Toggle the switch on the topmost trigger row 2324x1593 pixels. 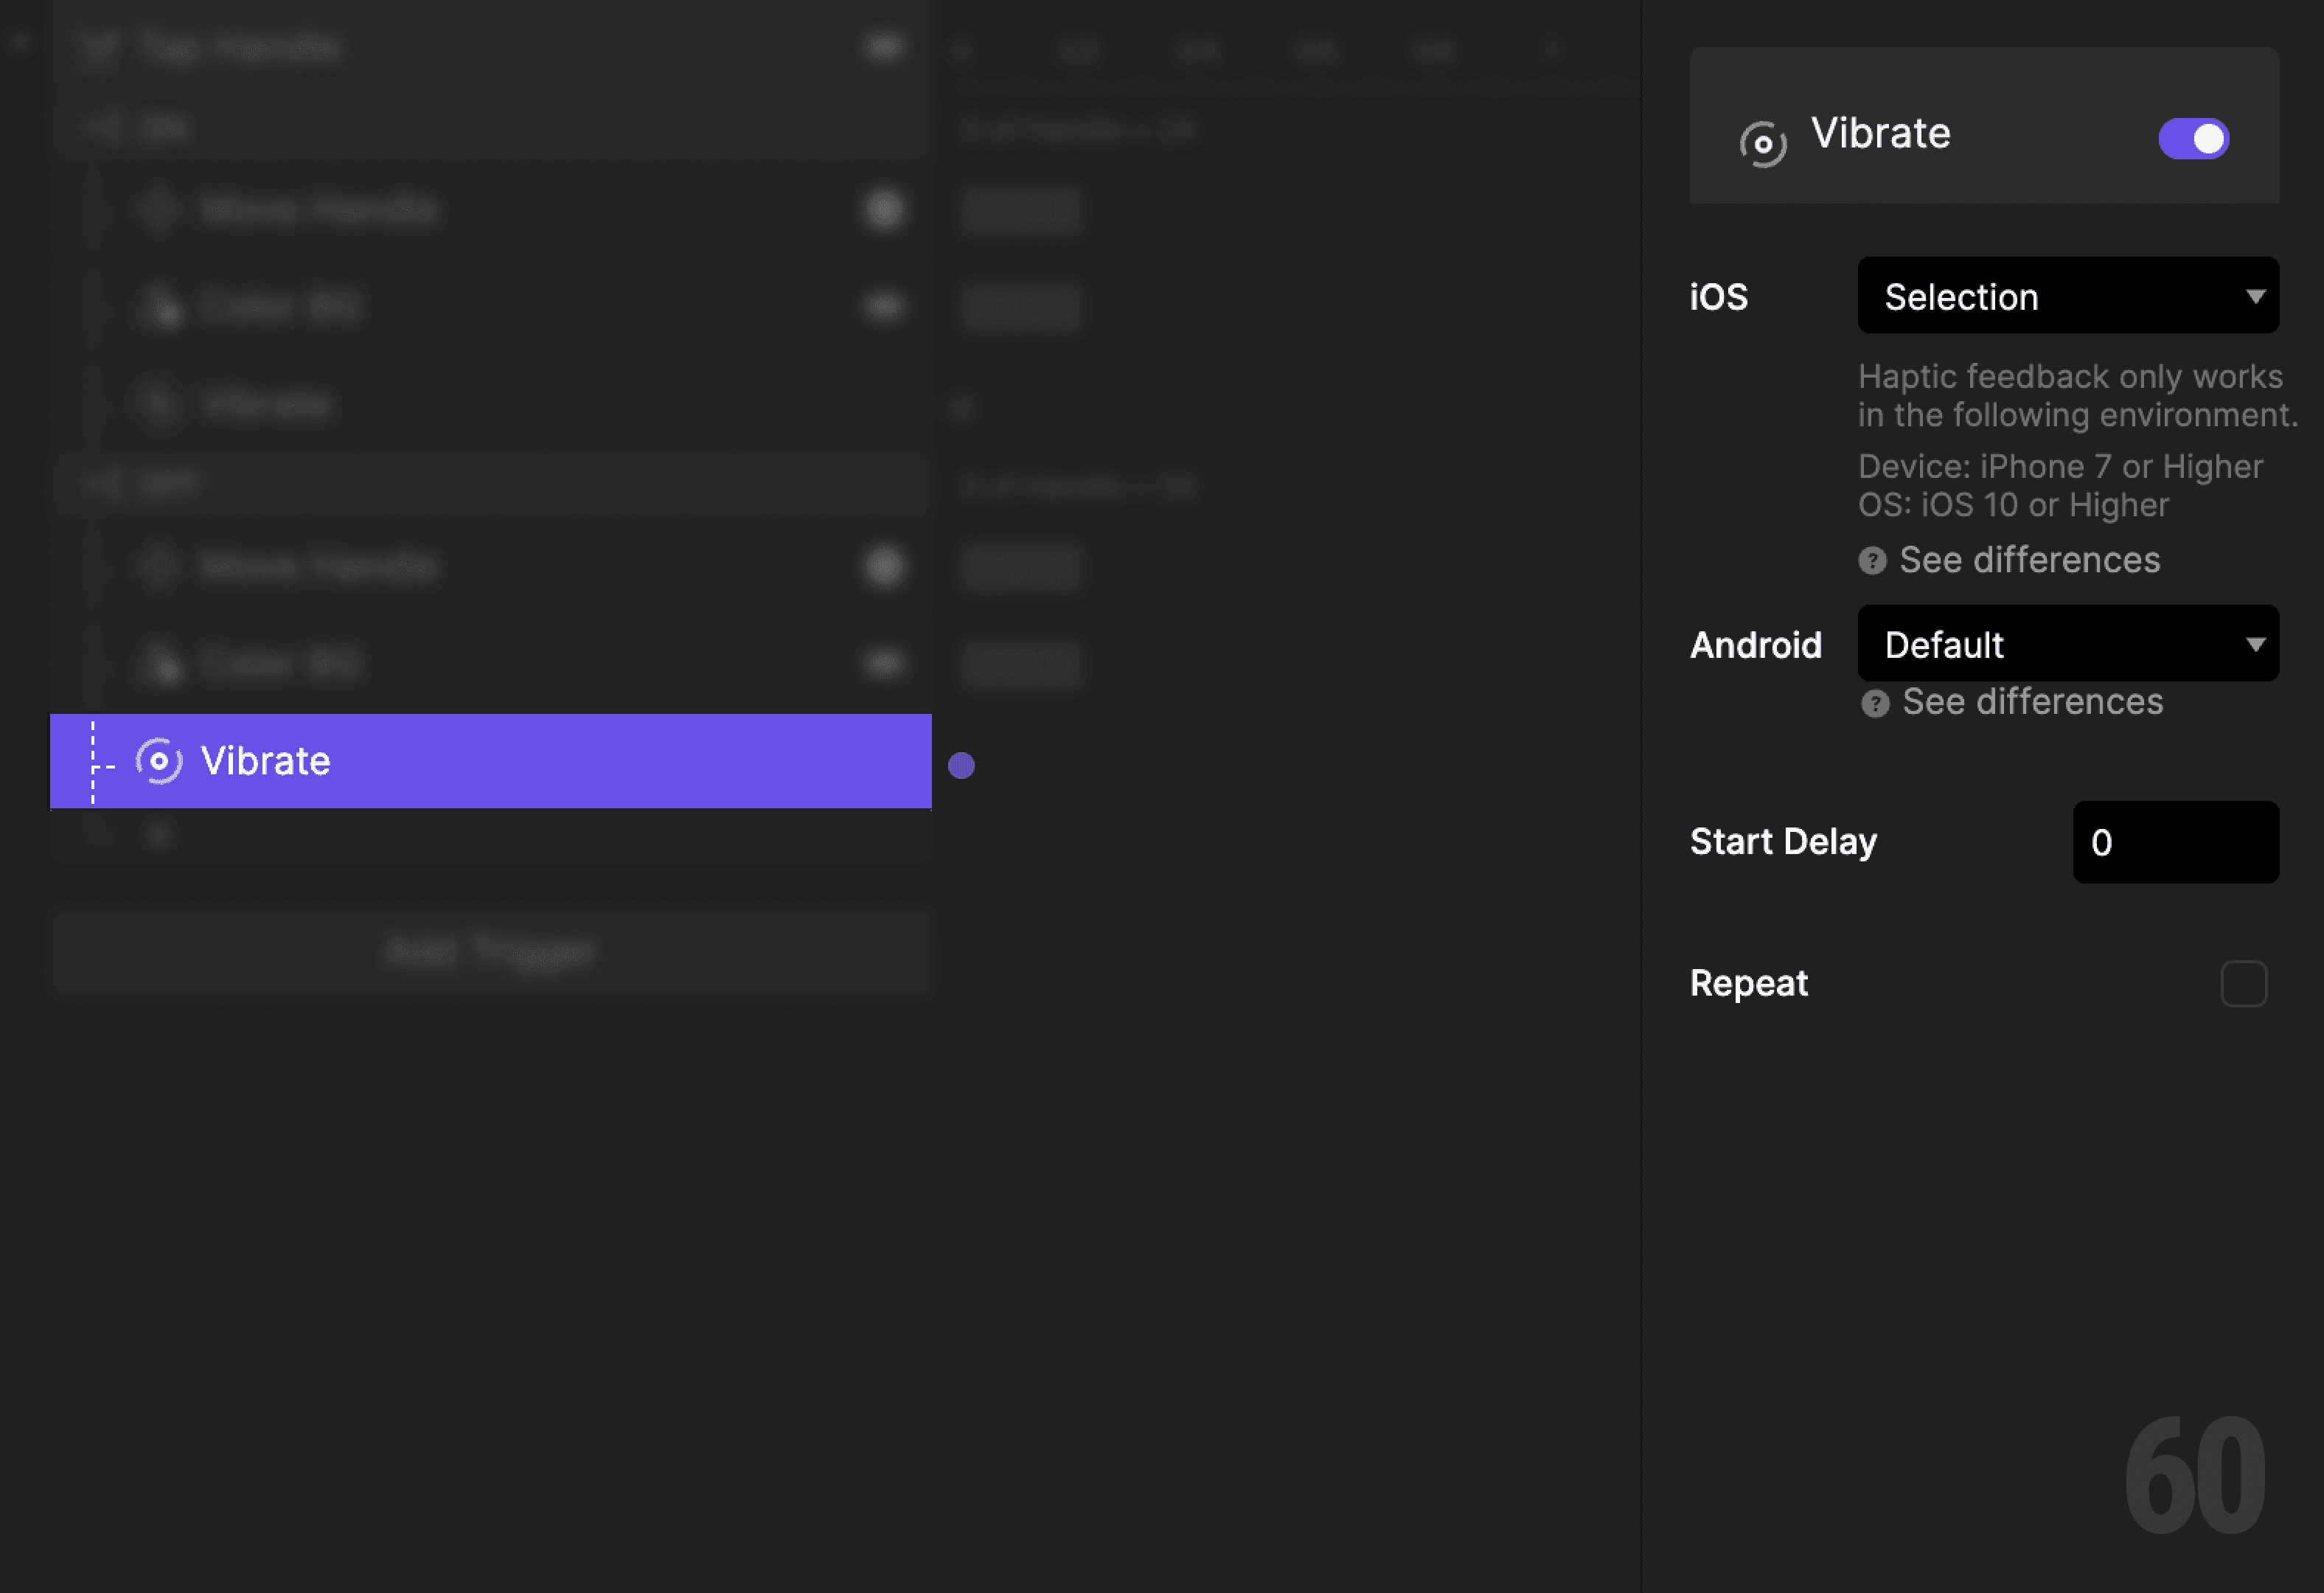tap(884, 46)
